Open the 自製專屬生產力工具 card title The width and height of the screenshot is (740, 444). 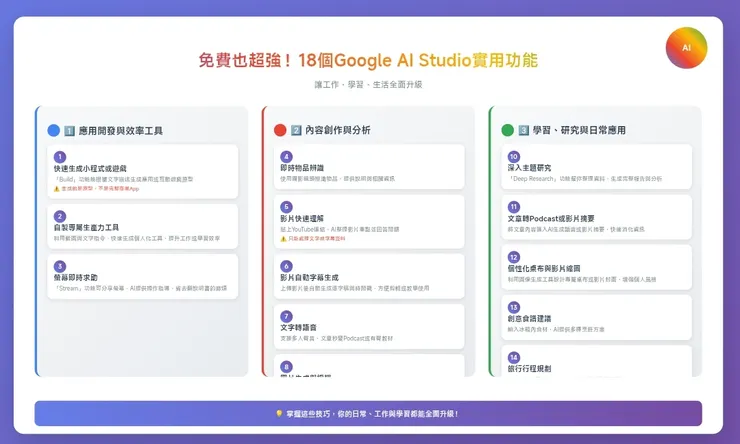(x=86, y=227)
